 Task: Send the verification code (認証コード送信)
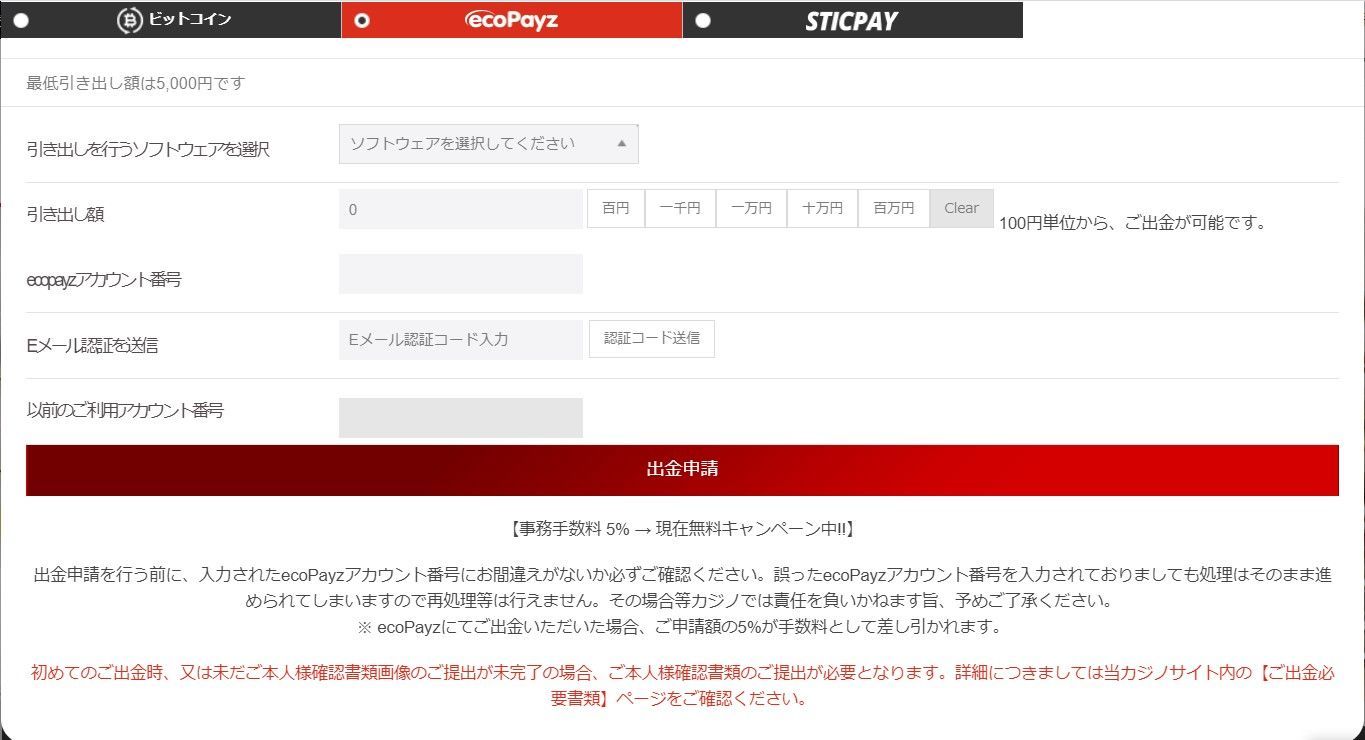click(x=652, y=339)
